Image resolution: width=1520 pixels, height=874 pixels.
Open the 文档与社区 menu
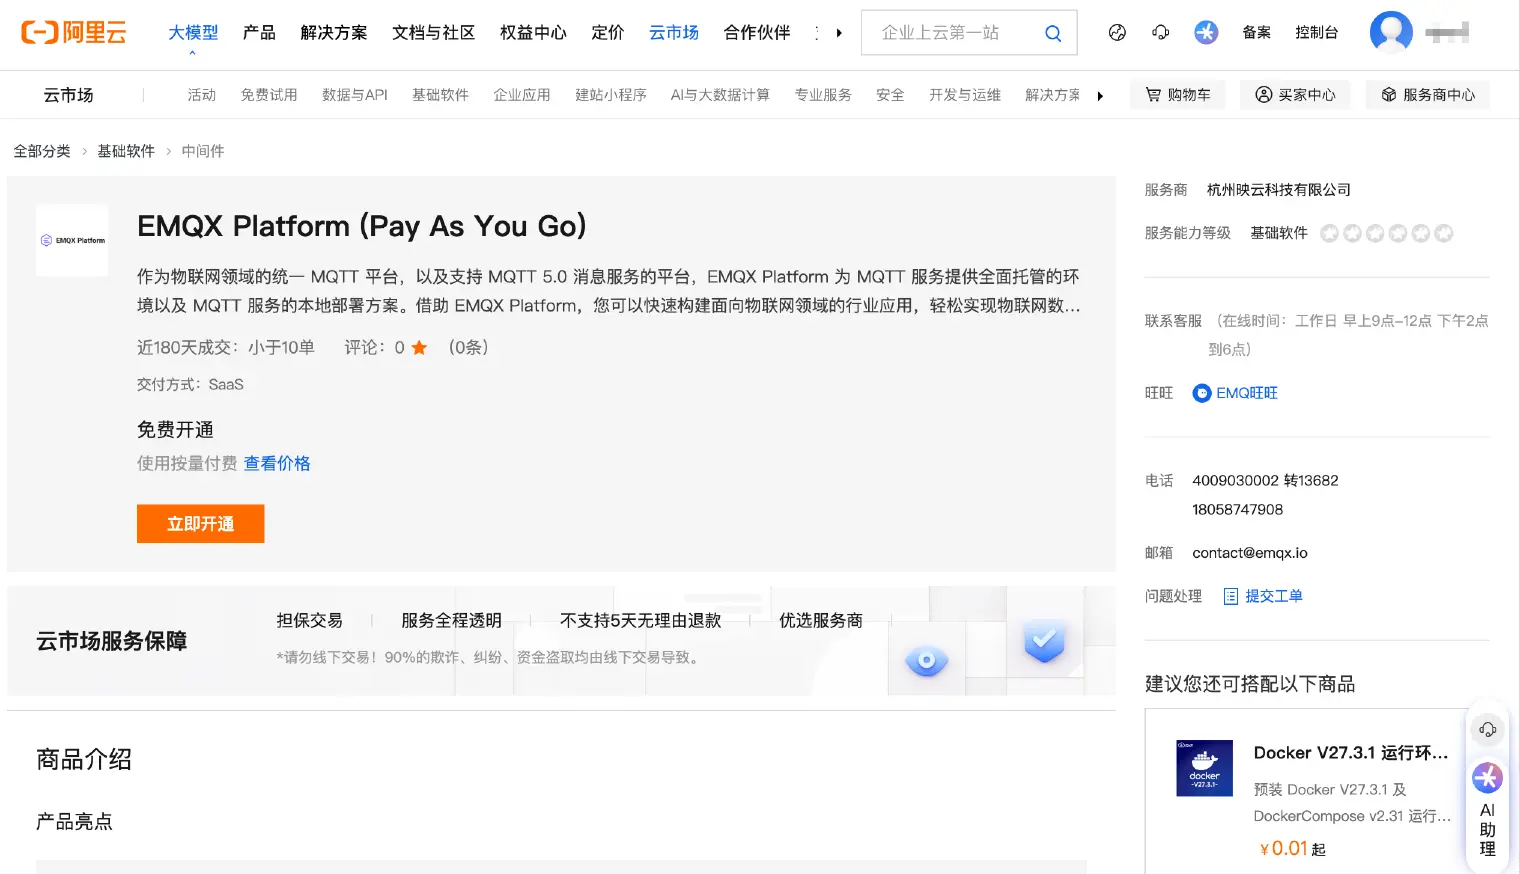(433, 33)
